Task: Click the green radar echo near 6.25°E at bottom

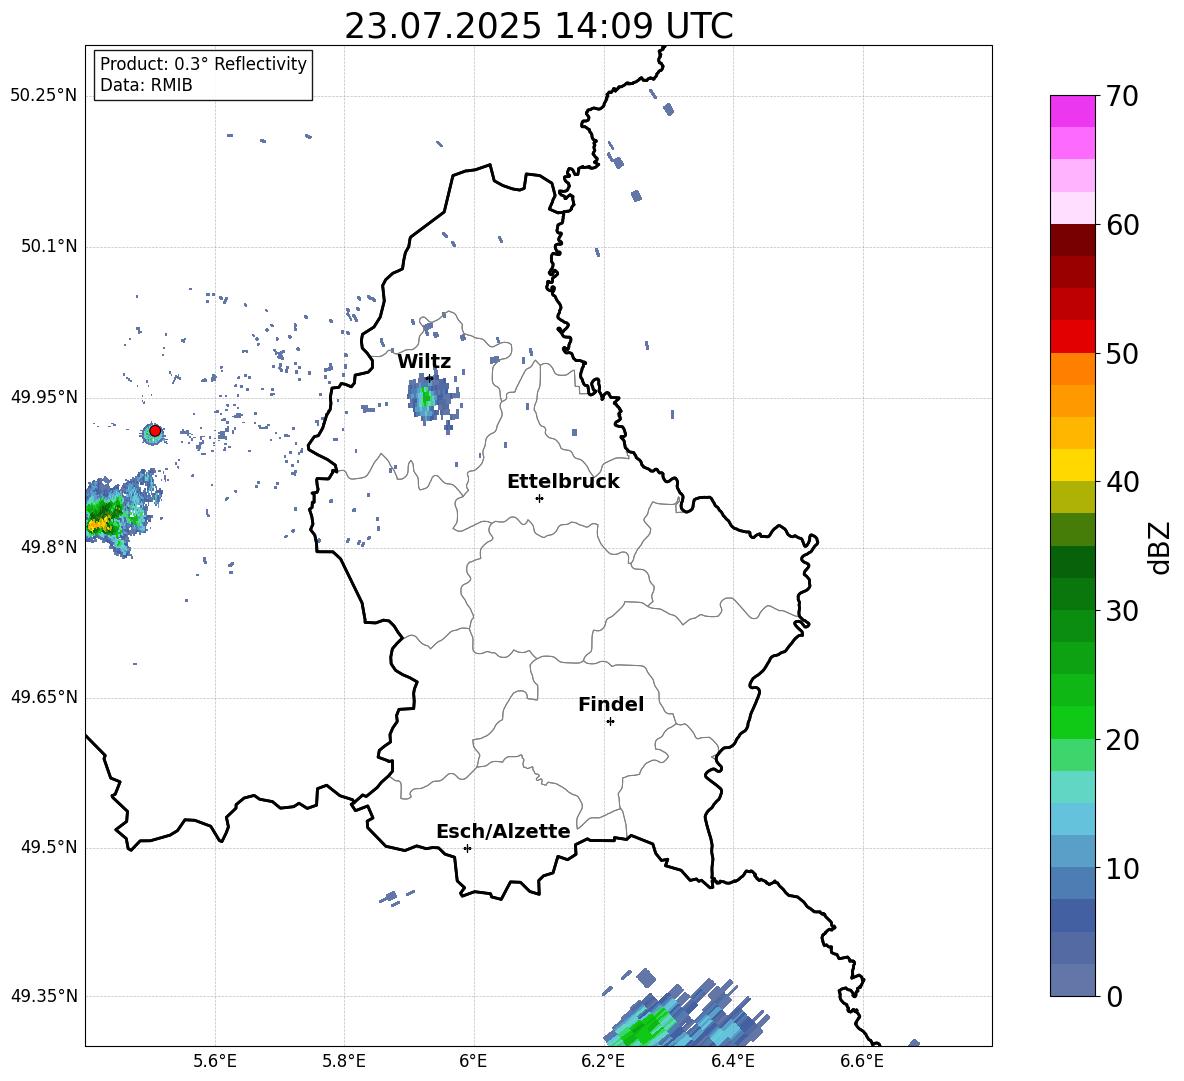Action: 643,1026
